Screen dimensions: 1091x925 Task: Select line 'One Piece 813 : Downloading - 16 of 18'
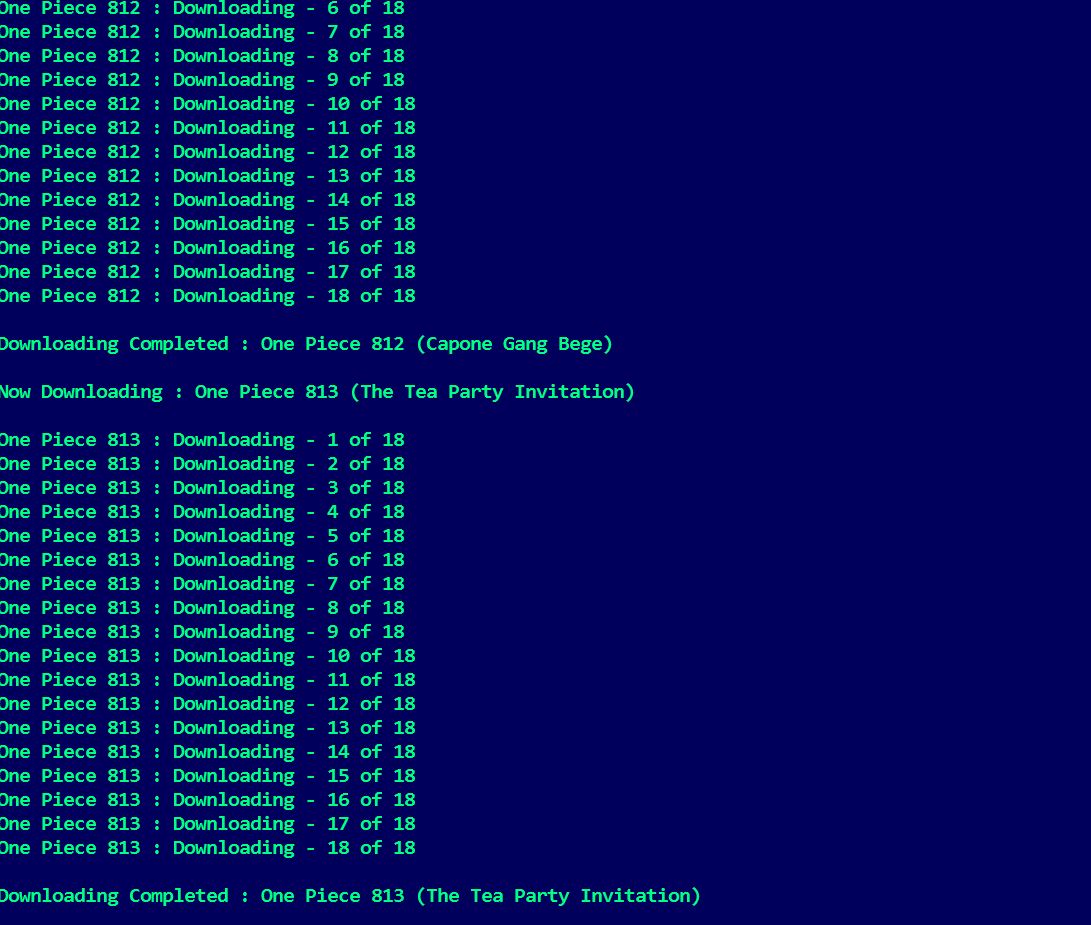[207, 800]
